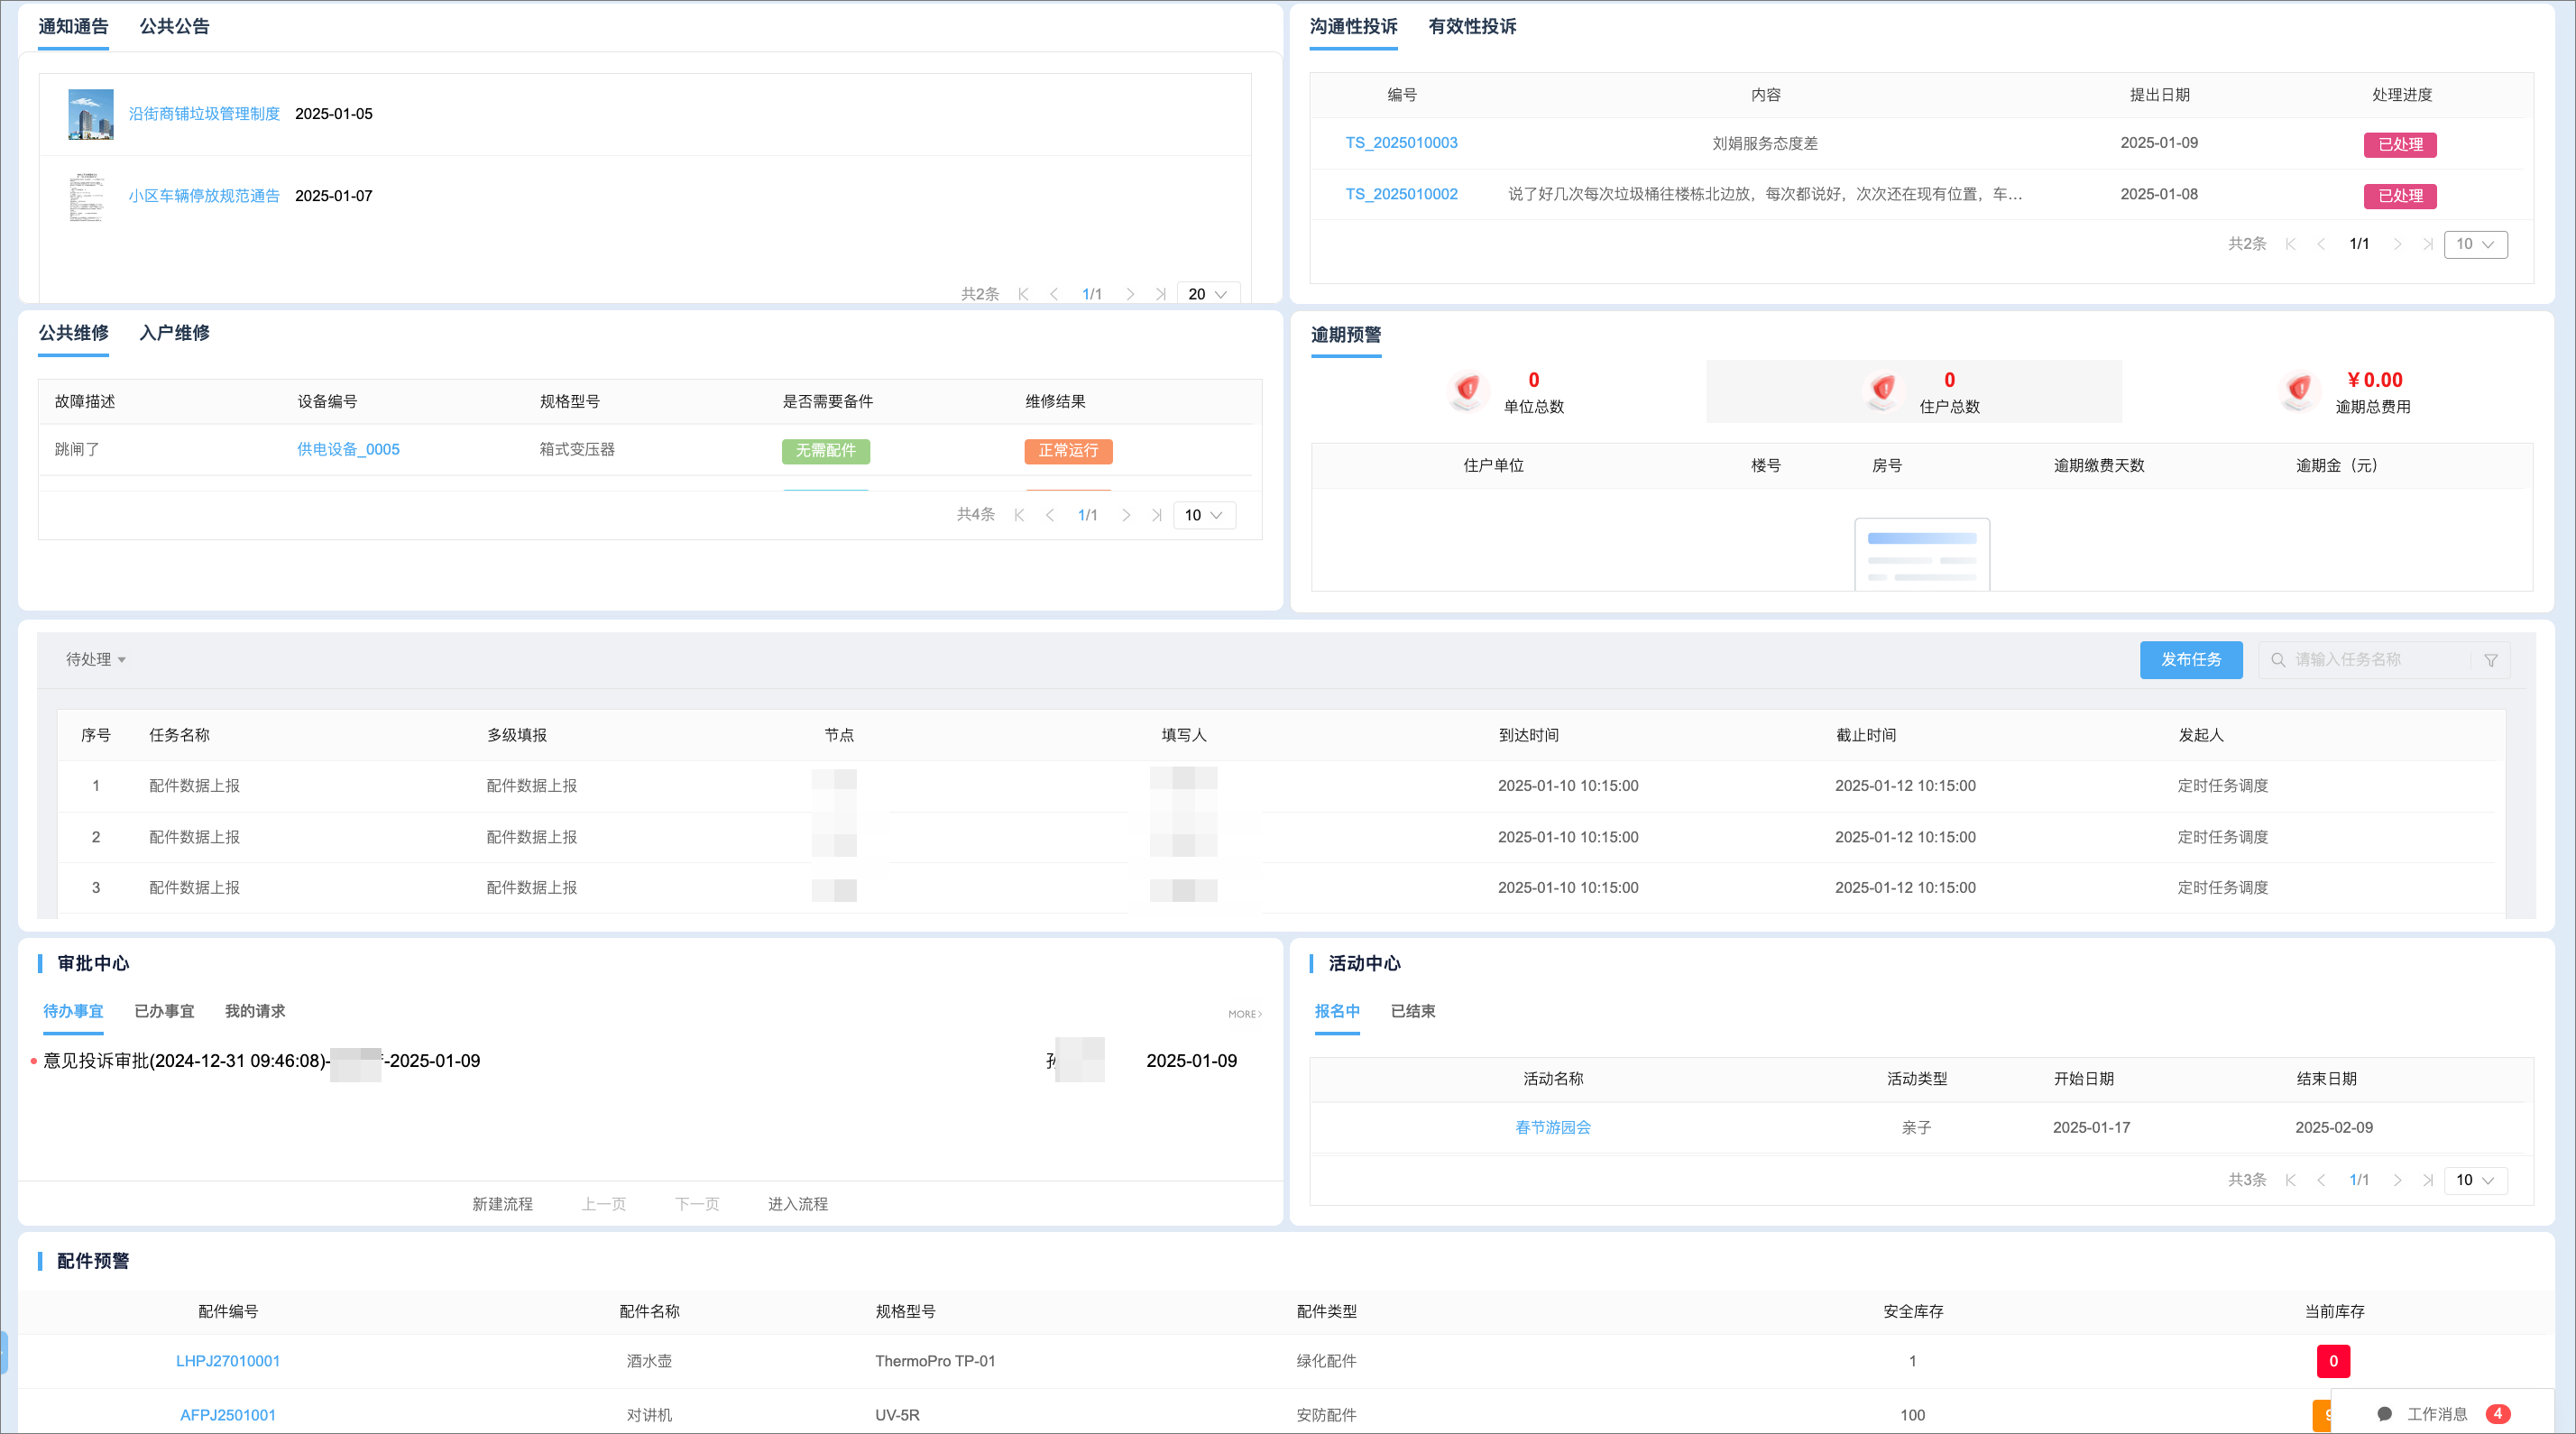This screenshot has width=2576, height=1434.
Task: Open complaint TS_2025010003
Action: [1401, 143]
